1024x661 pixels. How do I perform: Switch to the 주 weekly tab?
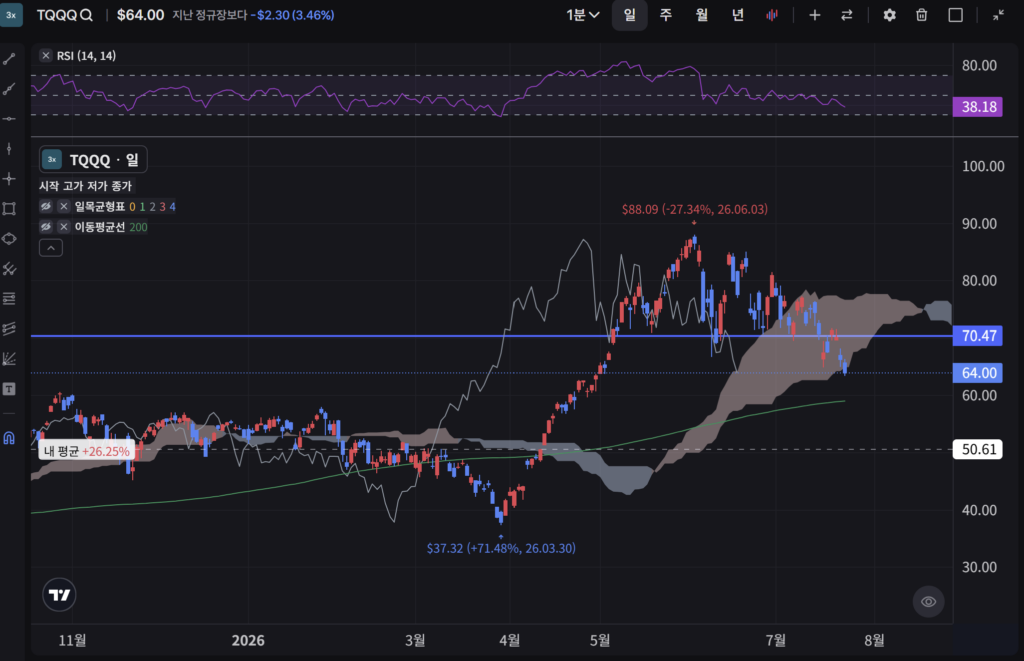(665, 15)
